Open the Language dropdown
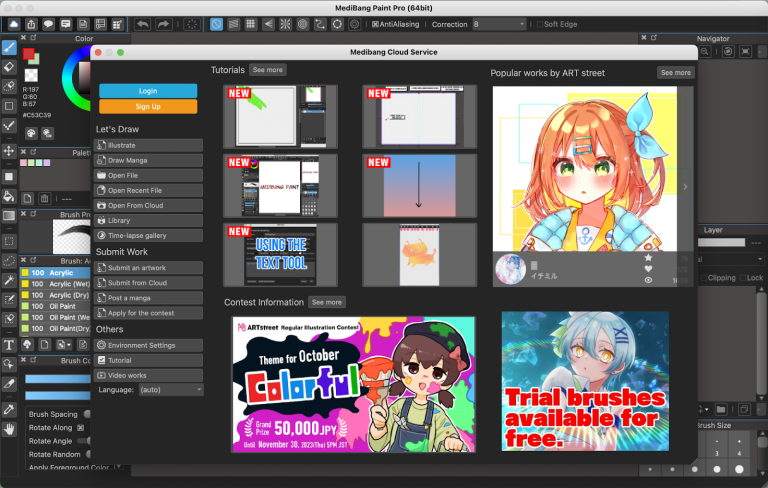The height and width of the screenshot is (488, 768). click(x=170, y=390)
